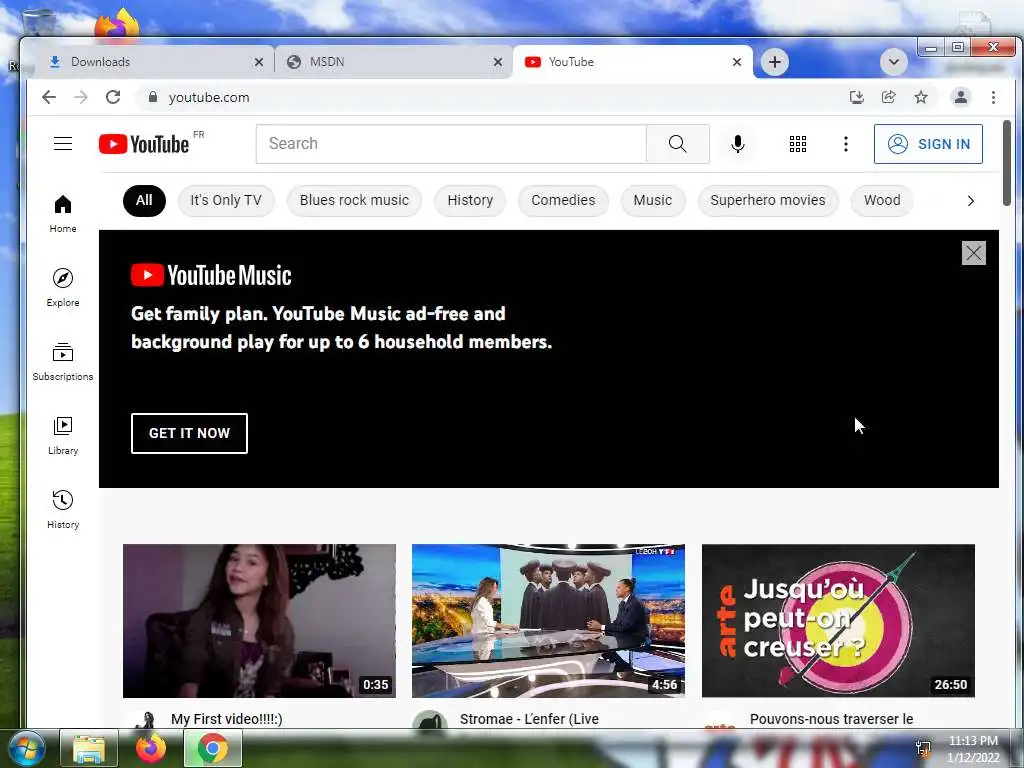Close the MSDN tab
This screenshot has width=1024, height=768.
pos(498,62)
